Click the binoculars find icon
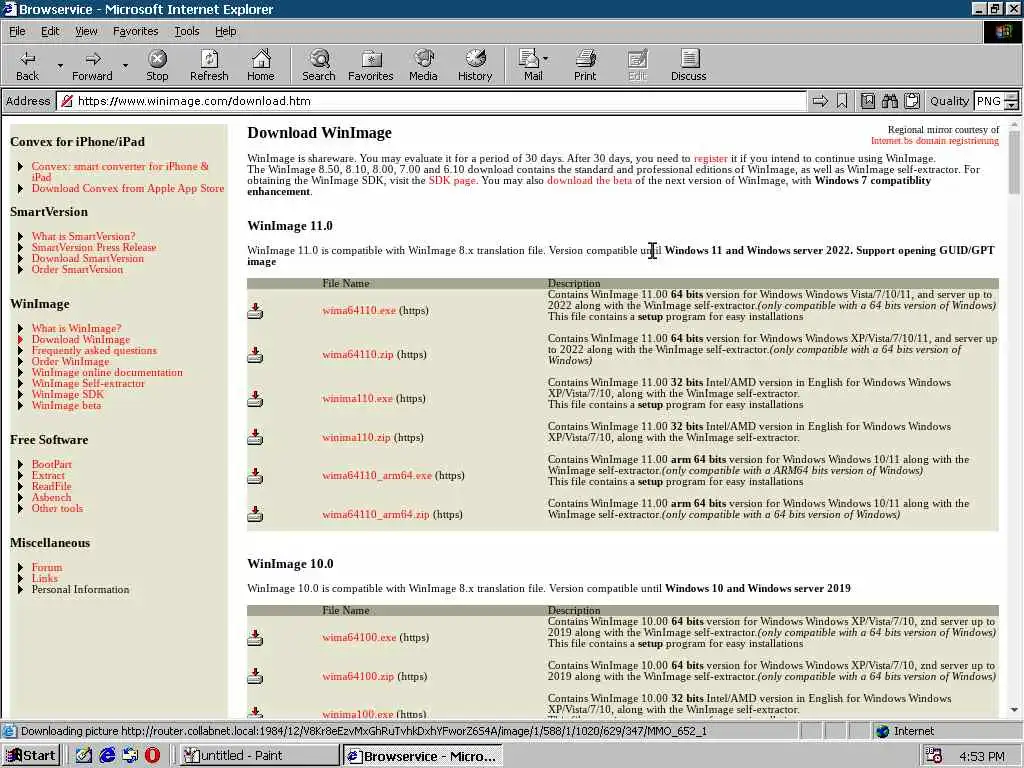The height and width of the screenshot is (768, 1024). (x=889, y=101)
